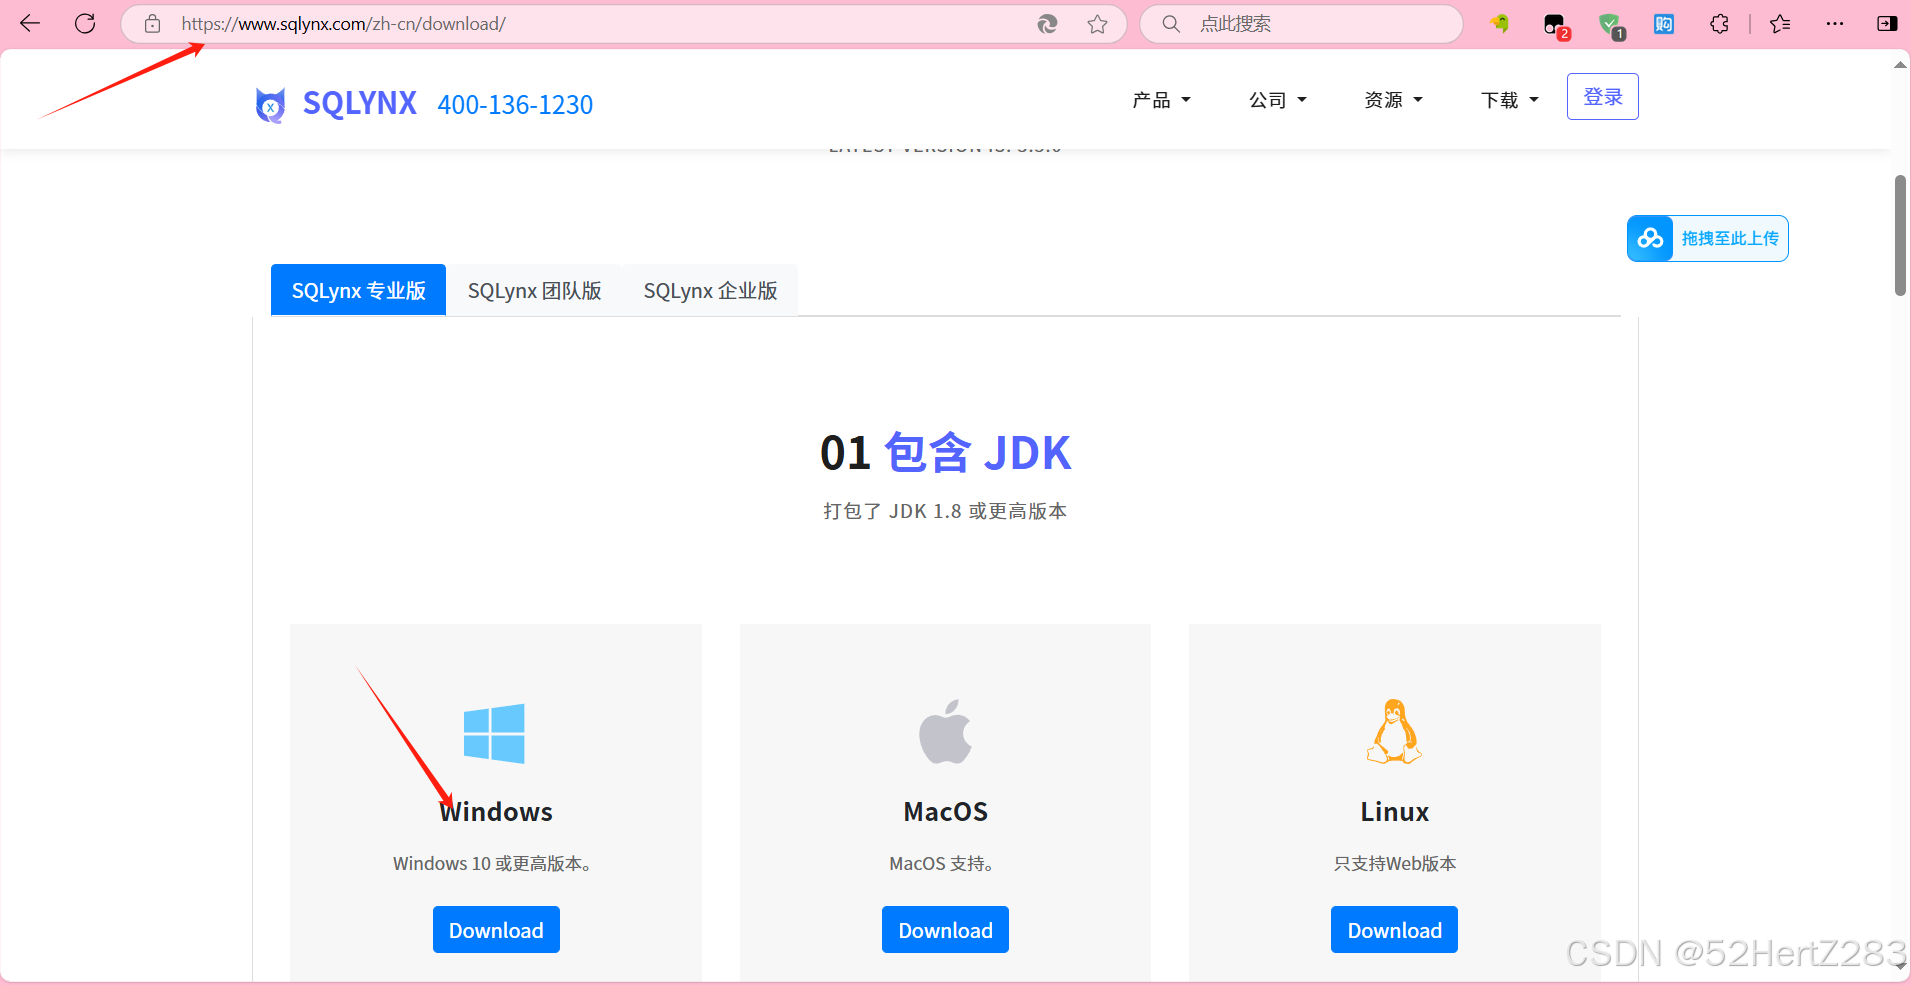
Task: Bookmark this page with the star icon
Action: [1097, 24]
